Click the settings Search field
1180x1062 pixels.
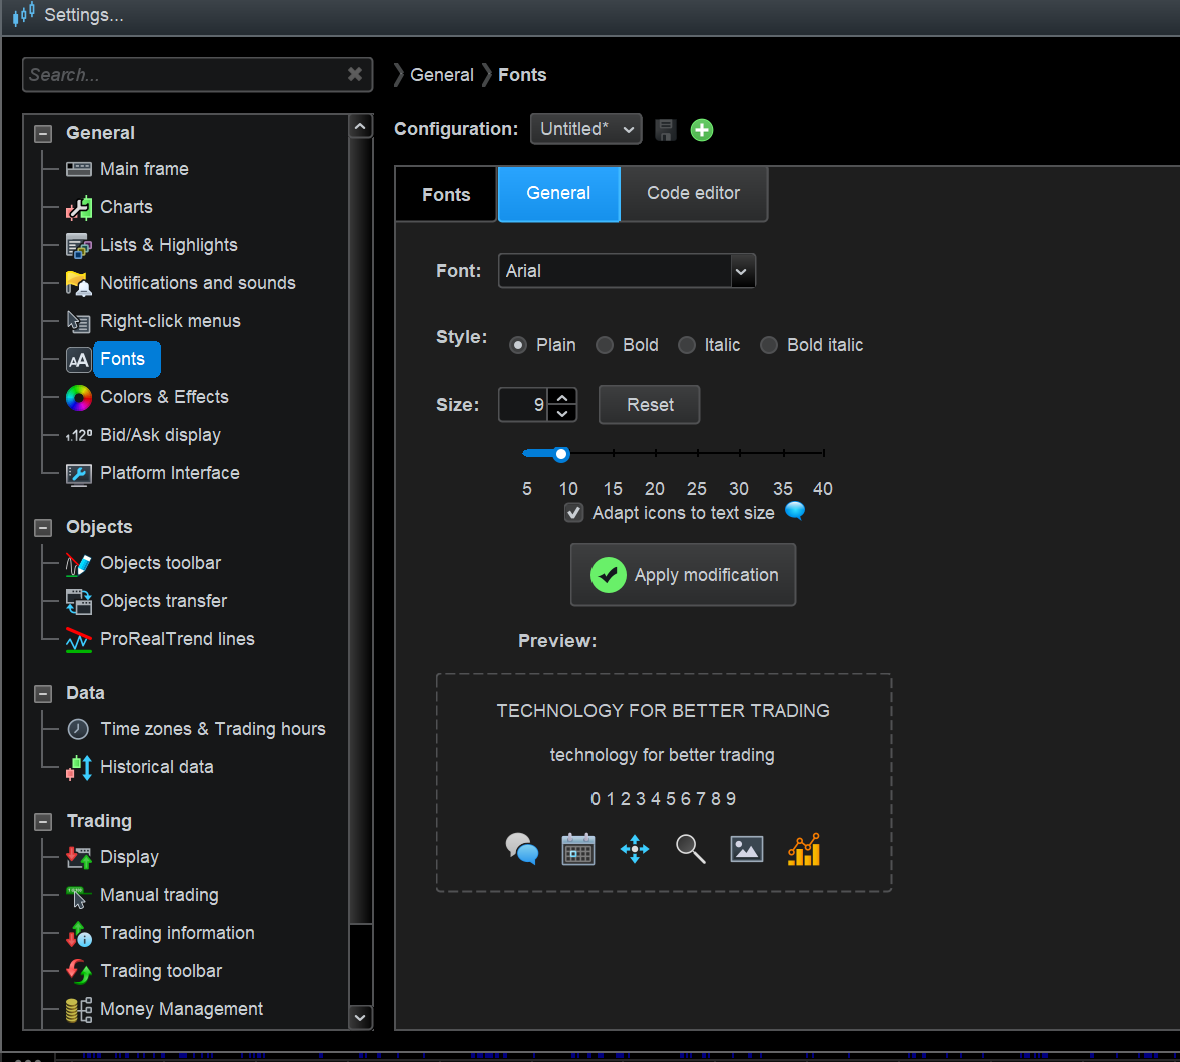coord(197,75)
